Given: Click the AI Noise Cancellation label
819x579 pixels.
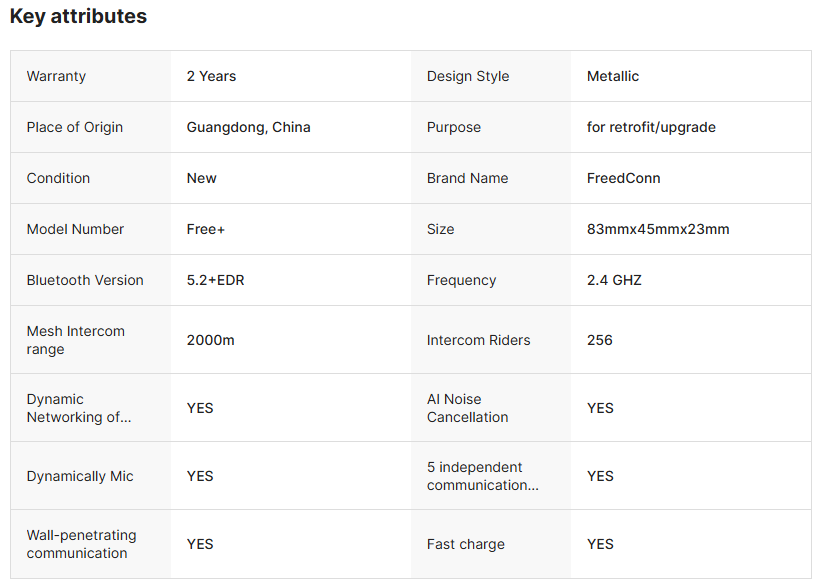Looking at the screenshot, I should pos(467,408).
